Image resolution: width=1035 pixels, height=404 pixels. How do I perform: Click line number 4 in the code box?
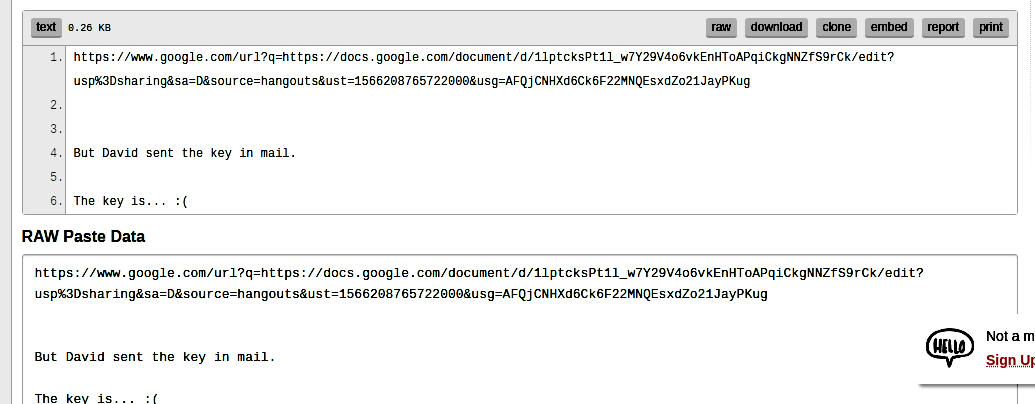pyautogui.click(x=56, y=153)
